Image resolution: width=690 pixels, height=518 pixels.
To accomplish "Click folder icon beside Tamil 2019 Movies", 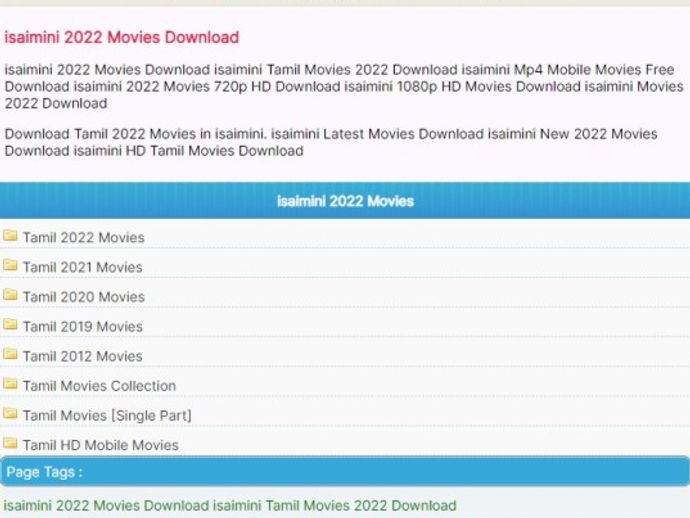I will (10, 325).
